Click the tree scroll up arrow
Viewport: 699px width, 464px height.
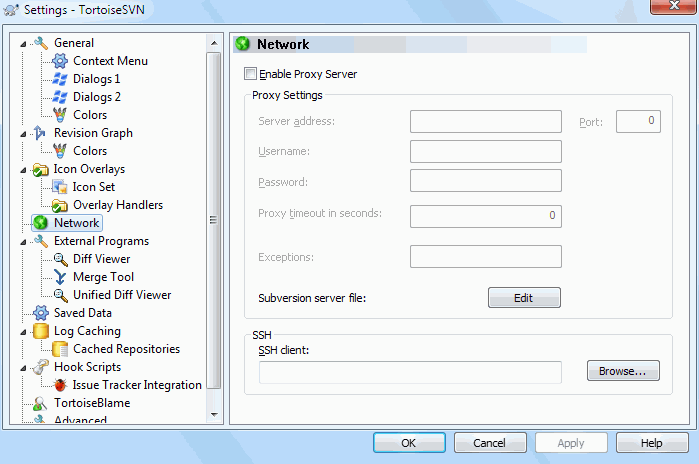214,43
